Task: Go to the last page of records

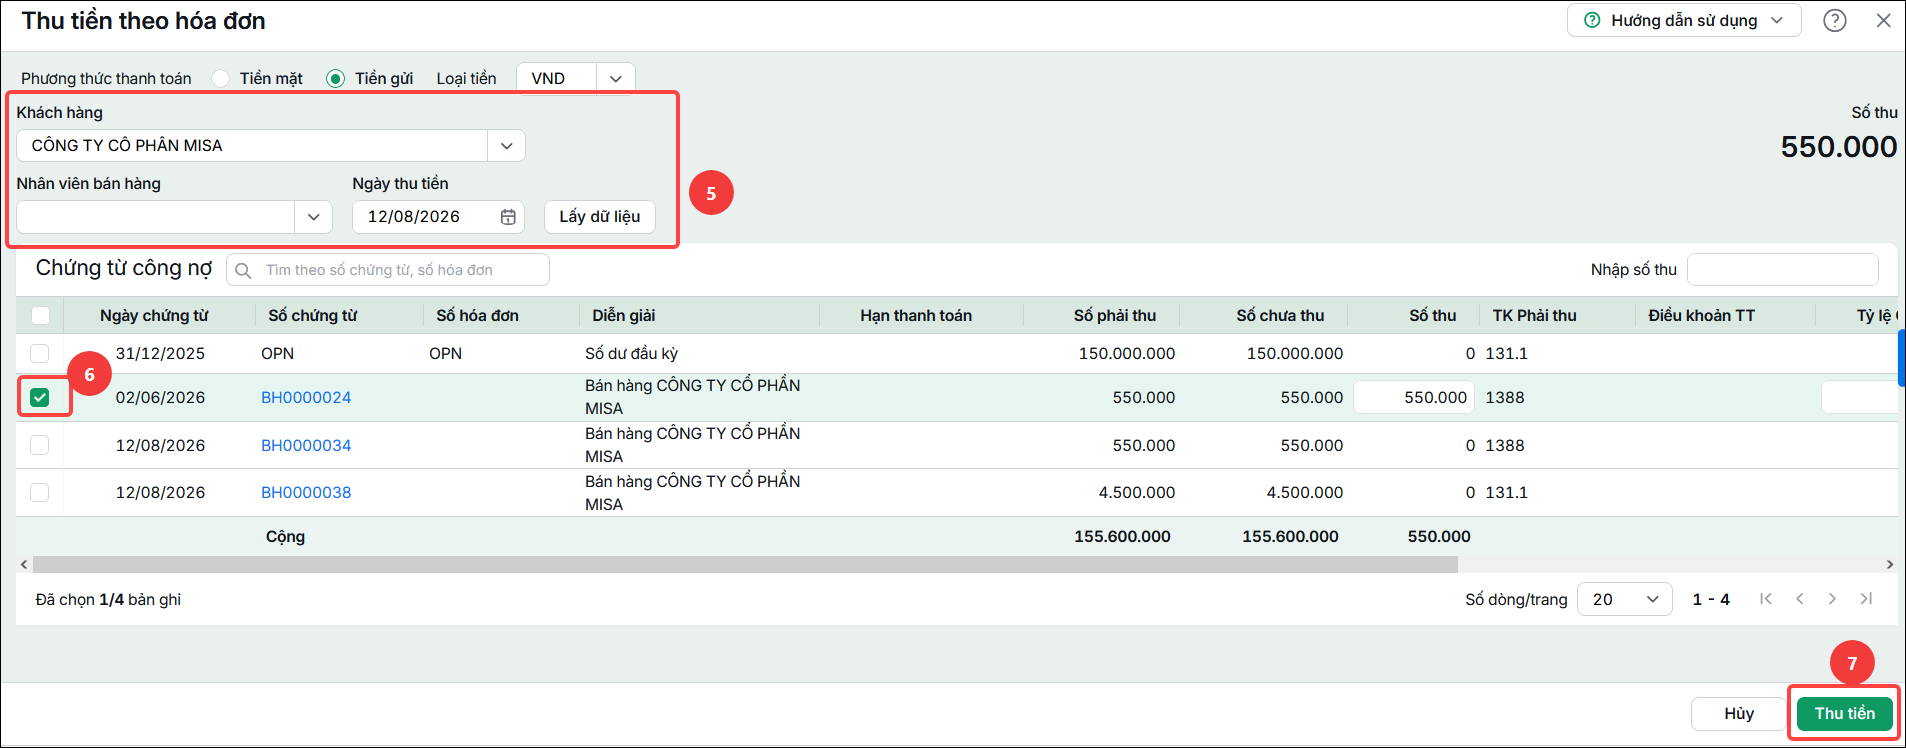Action: (x=1866, y=599)
